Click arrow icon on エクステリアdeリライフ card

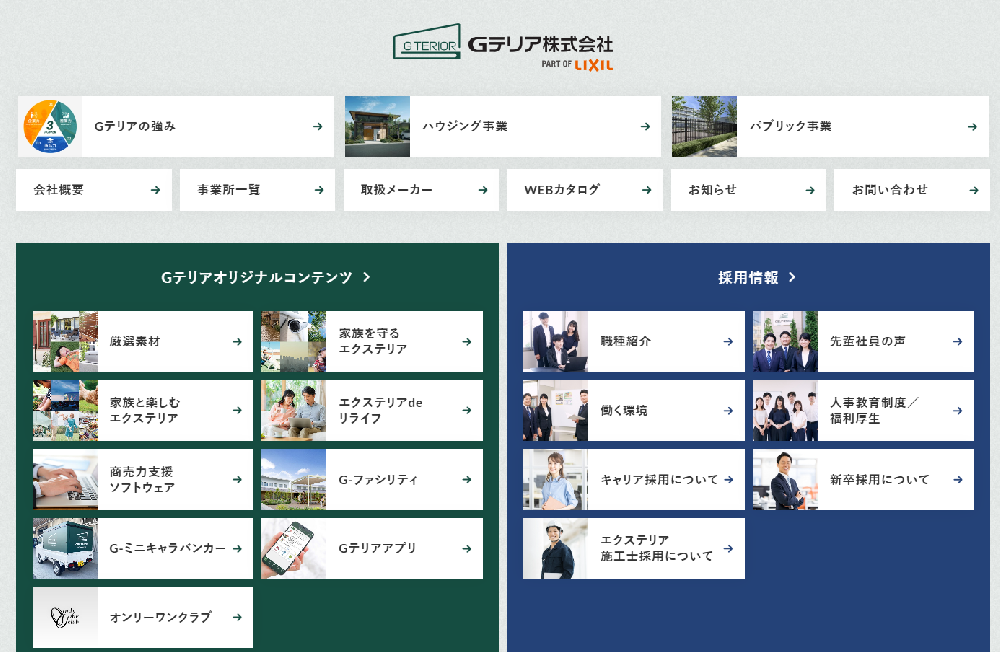point(467,410)
